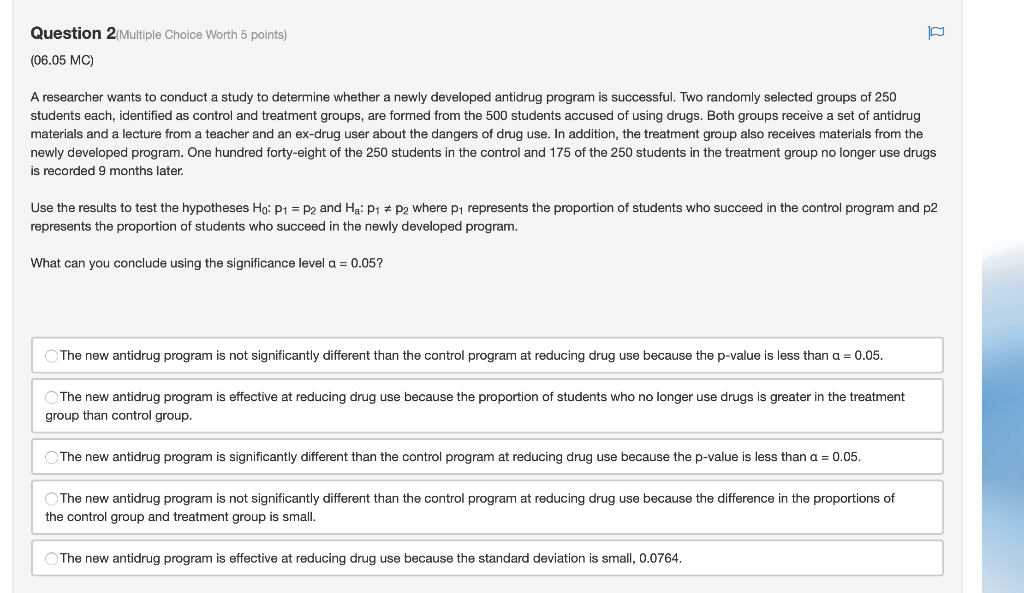This screenshot has width=1024, height=593.
Task: Select the radio button for the fourth answer choice
Action: click(x=51, y=498)
